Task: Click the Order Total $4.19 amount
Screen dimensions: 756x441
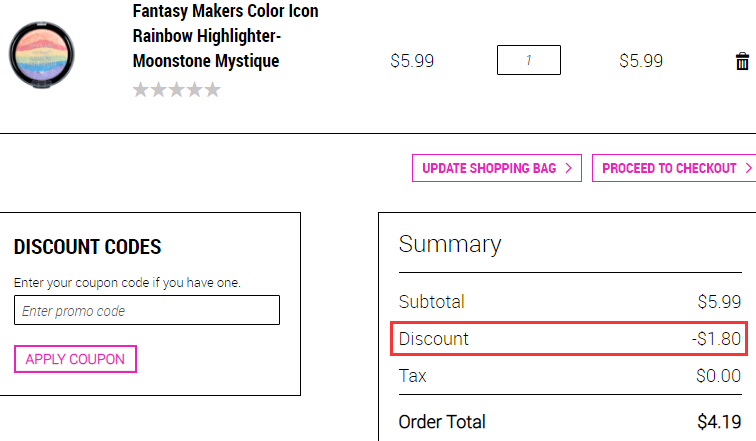Action: click(x=719, y=422)
